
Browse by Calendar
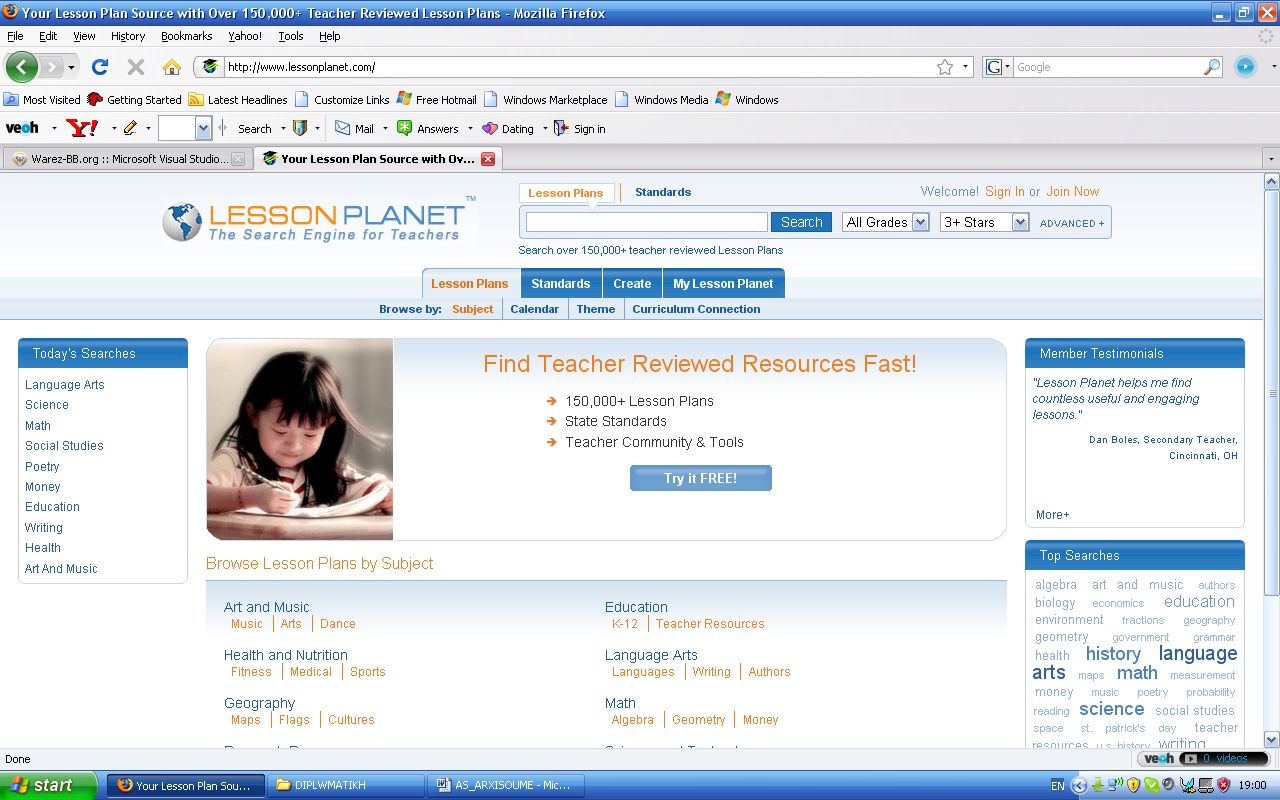535,309
